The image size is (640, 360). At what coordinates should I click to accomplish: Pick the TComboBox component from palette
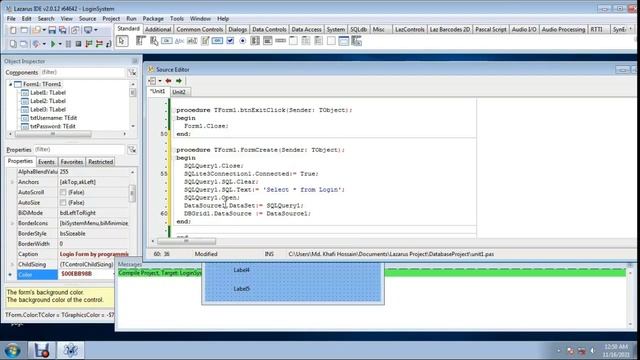point(268,41)
